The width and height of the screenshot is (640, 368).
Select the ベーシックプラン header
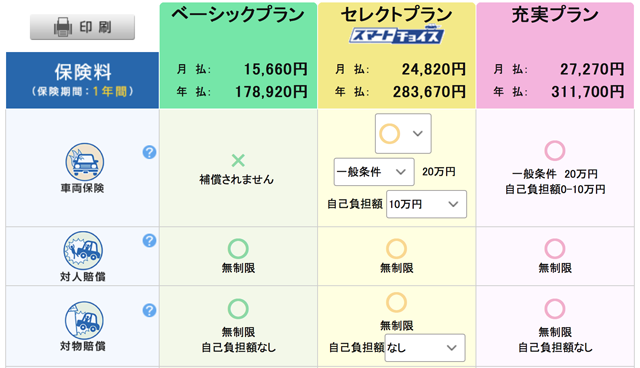238,15
